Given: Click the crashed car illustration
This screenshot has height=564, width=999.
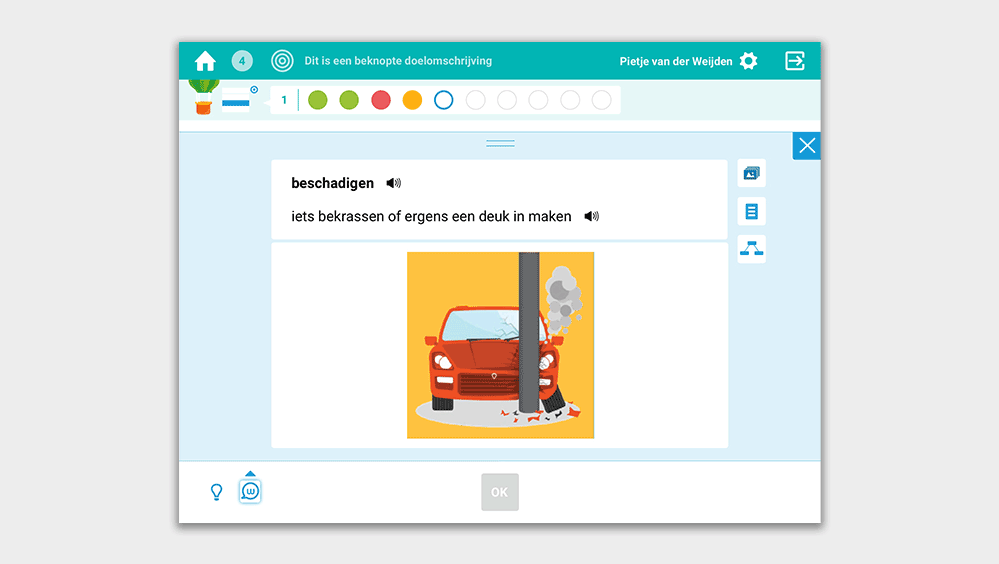Looking at the screenshot, I should pyautogui.click(x=501, y=345).
